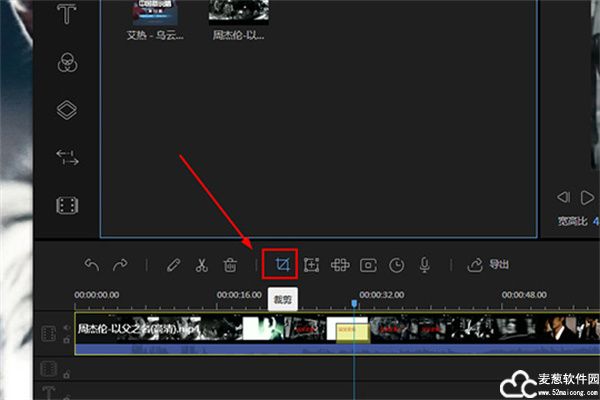600x400 pixels.
Task: Open the Filters panel with three circles
Action: (x=67, y=62)
